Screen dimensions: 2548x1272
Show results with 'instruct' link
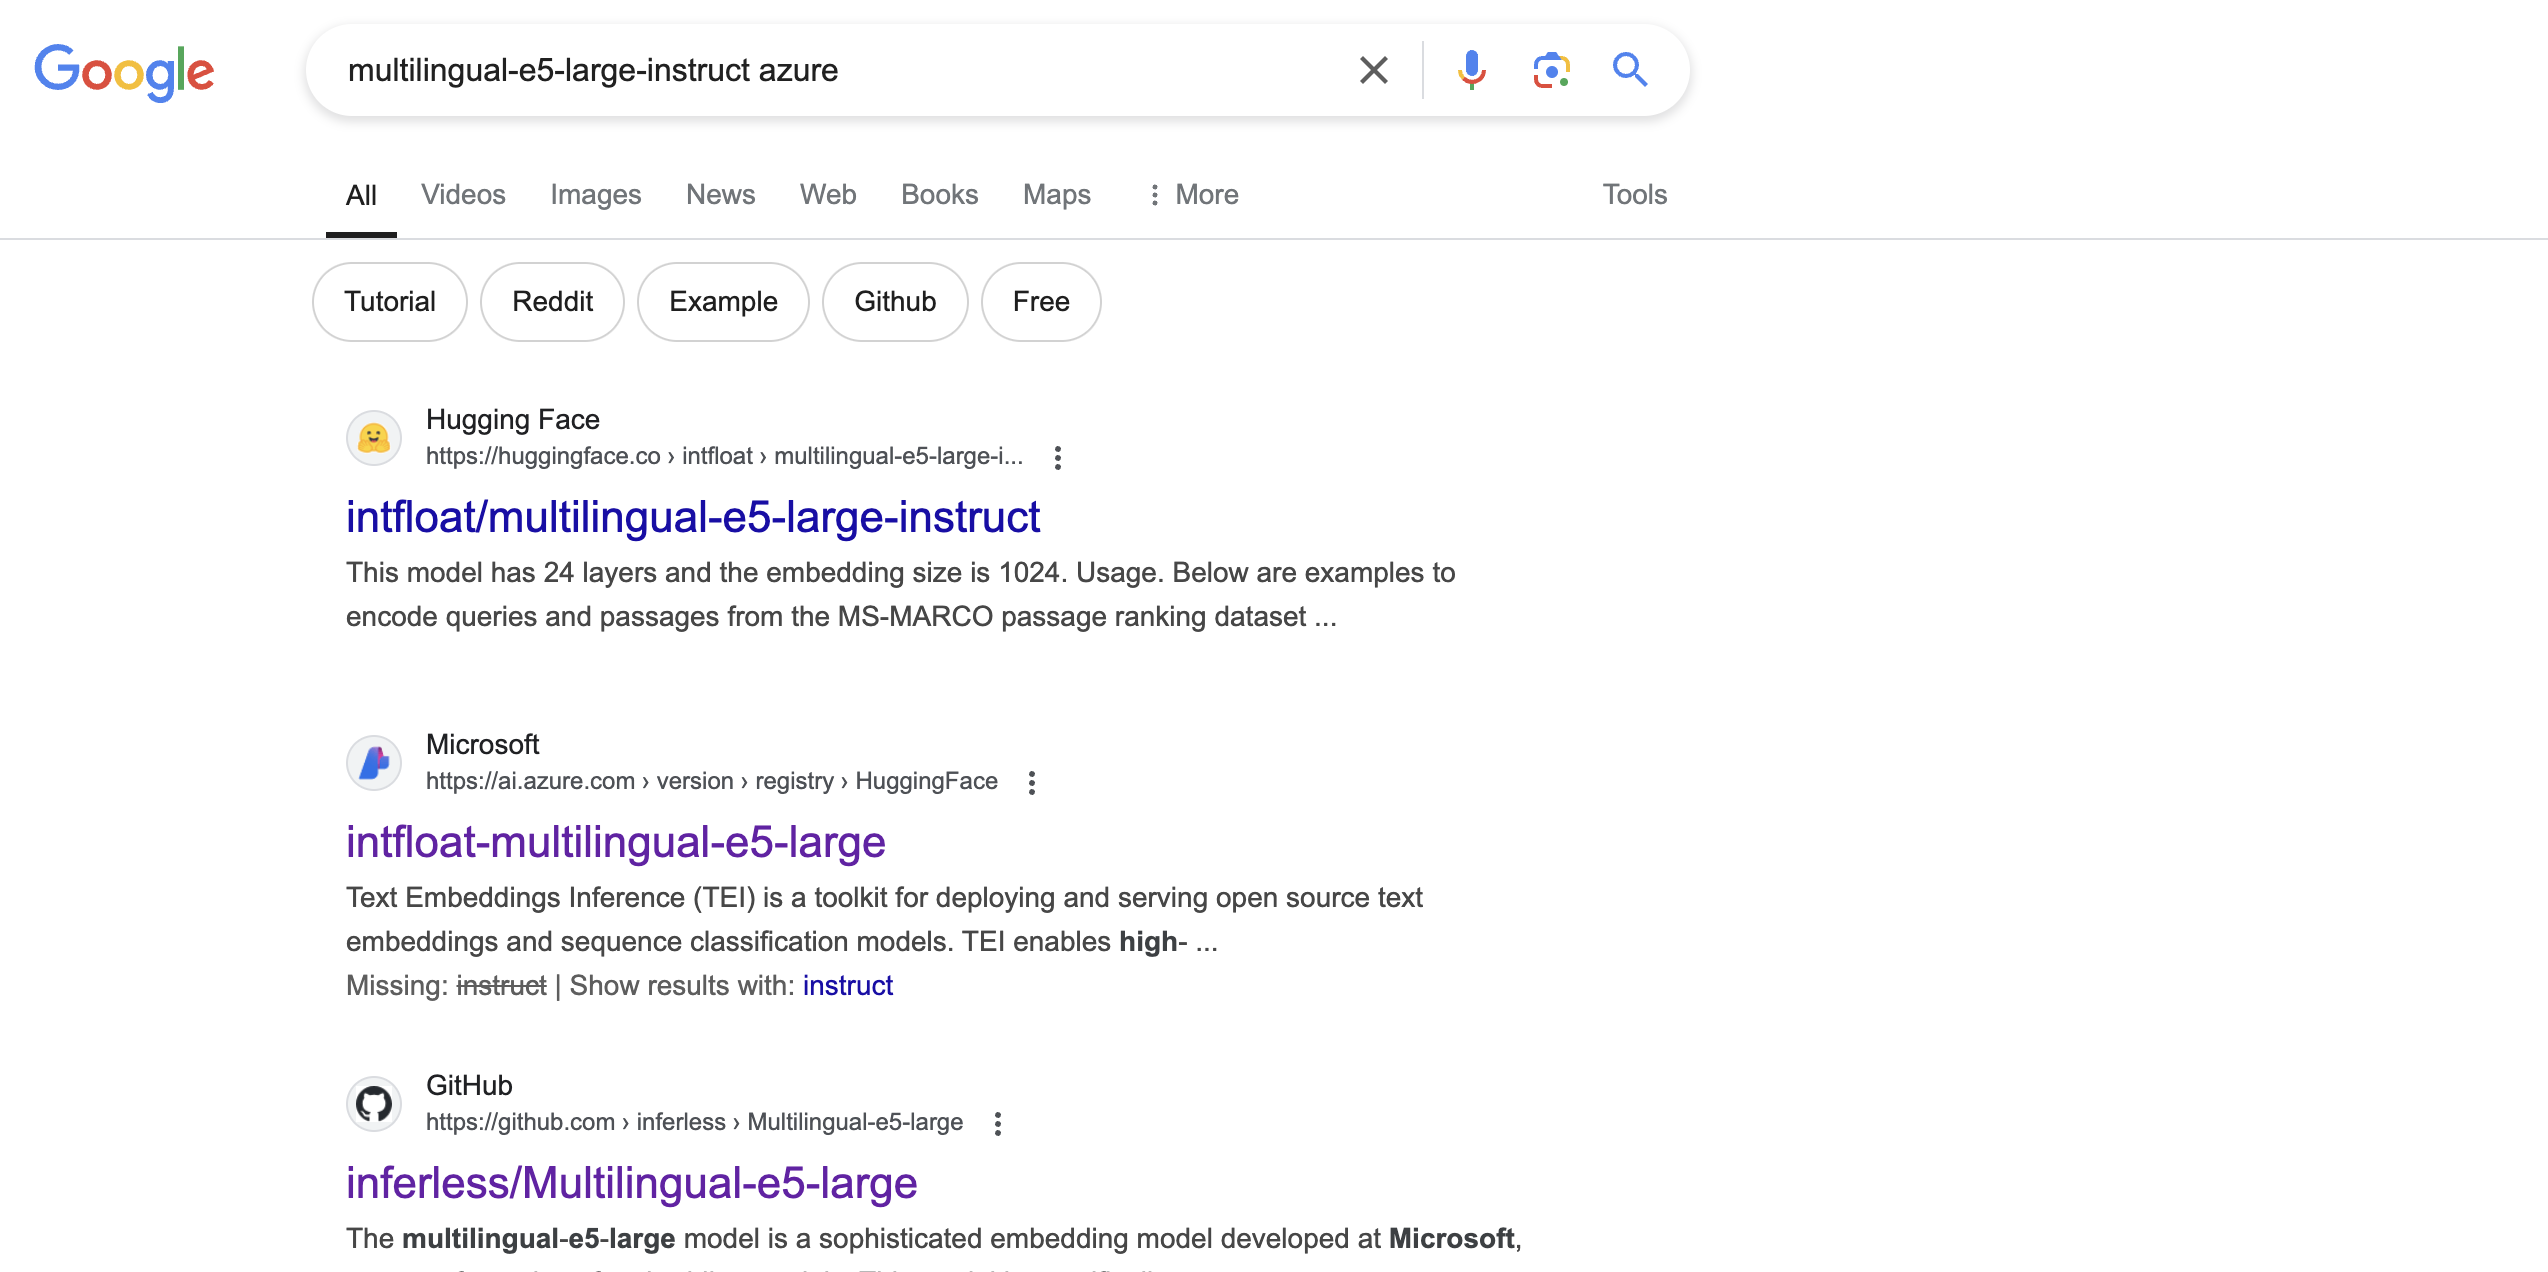click(848, 986)
